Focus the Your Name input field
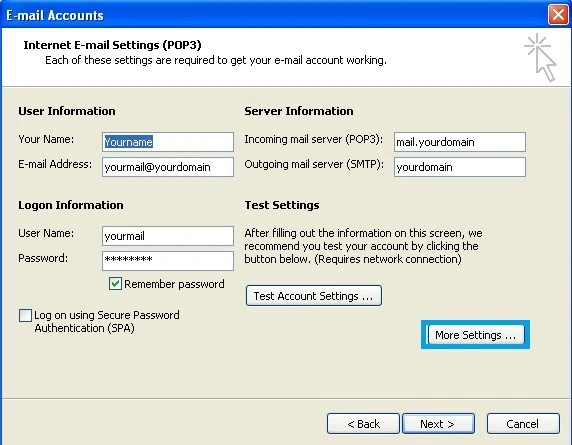Image resolution: width=572 pixels, height=445 pixels. (x=168, y=142)
